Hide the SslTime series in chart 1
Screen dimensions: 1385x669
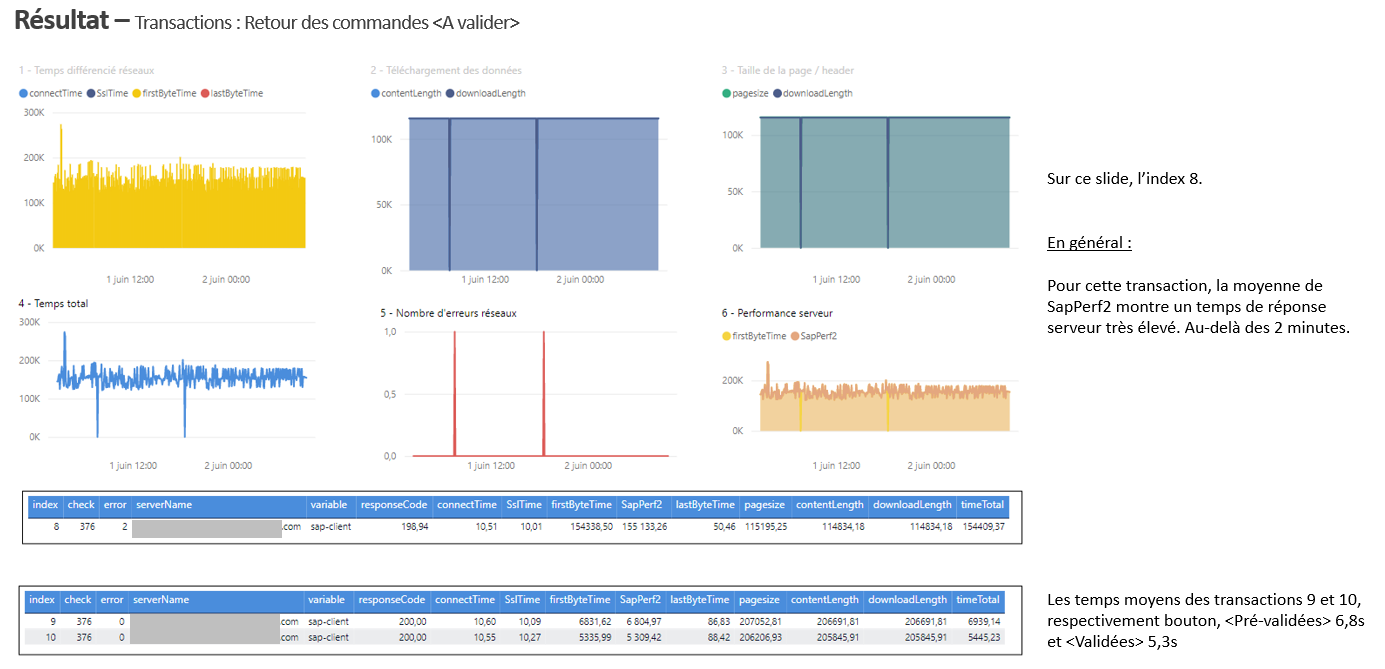click(x=93, y=92)
